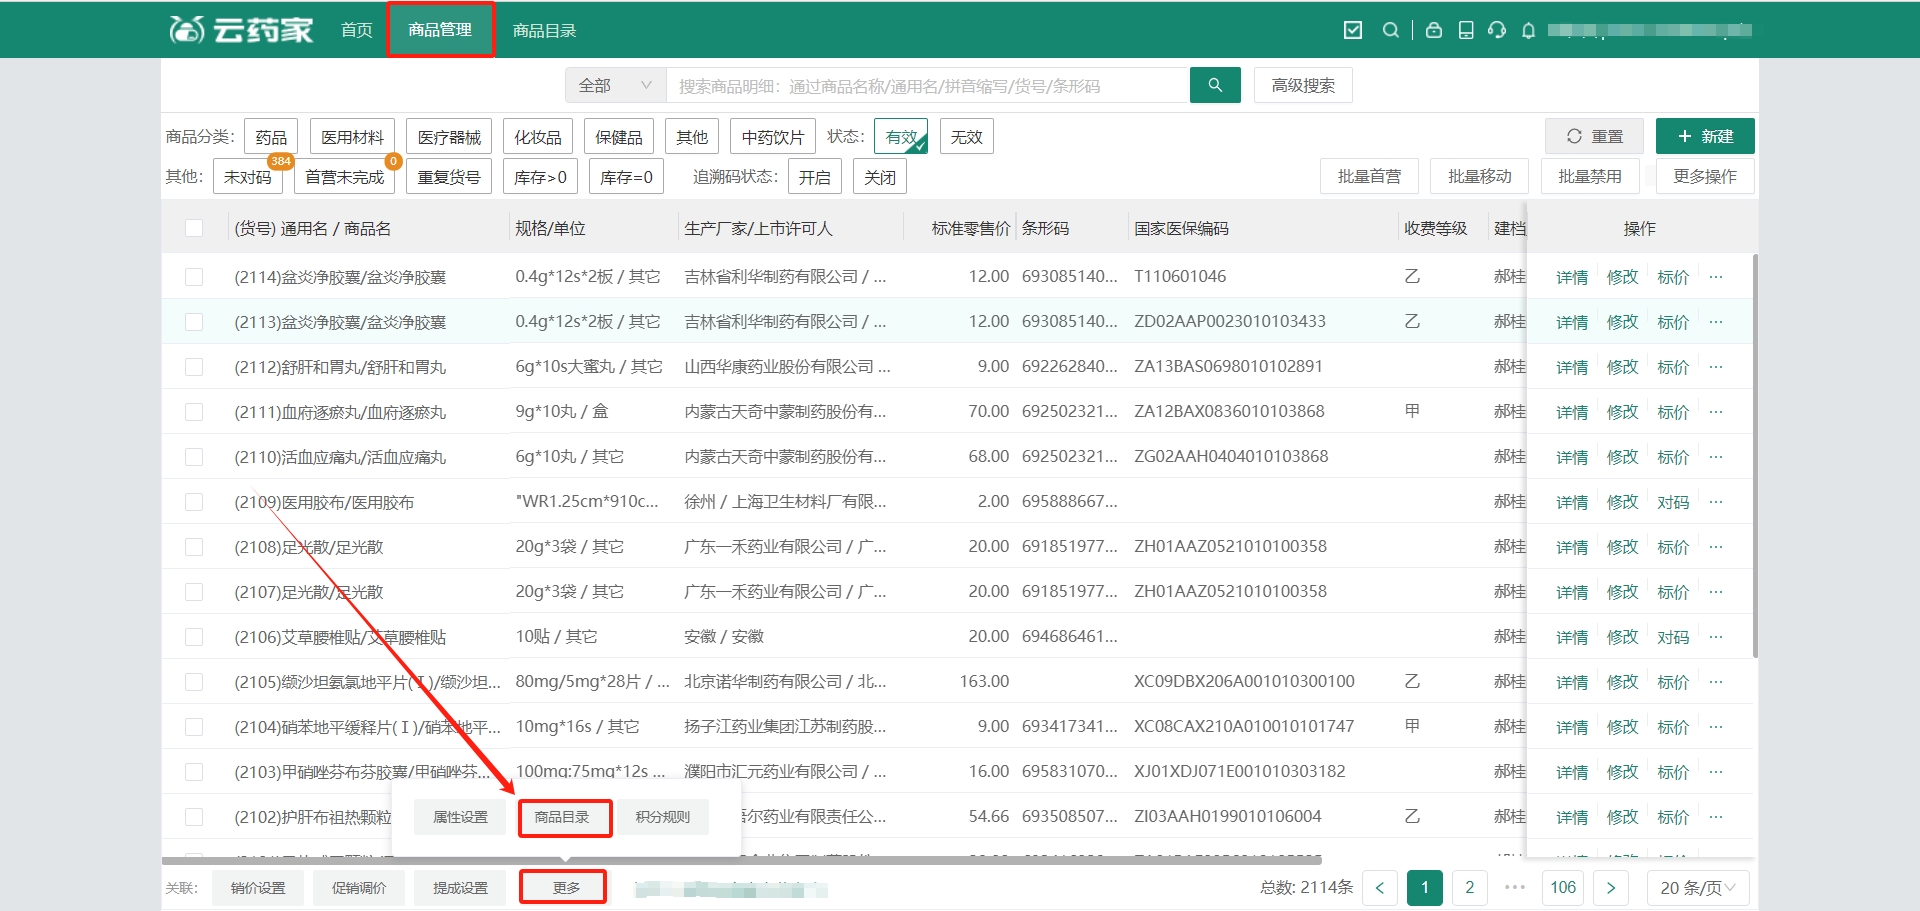Click 标价 for row 2104
Viewport: 1920px width, 911px height.
(1673, 727)
